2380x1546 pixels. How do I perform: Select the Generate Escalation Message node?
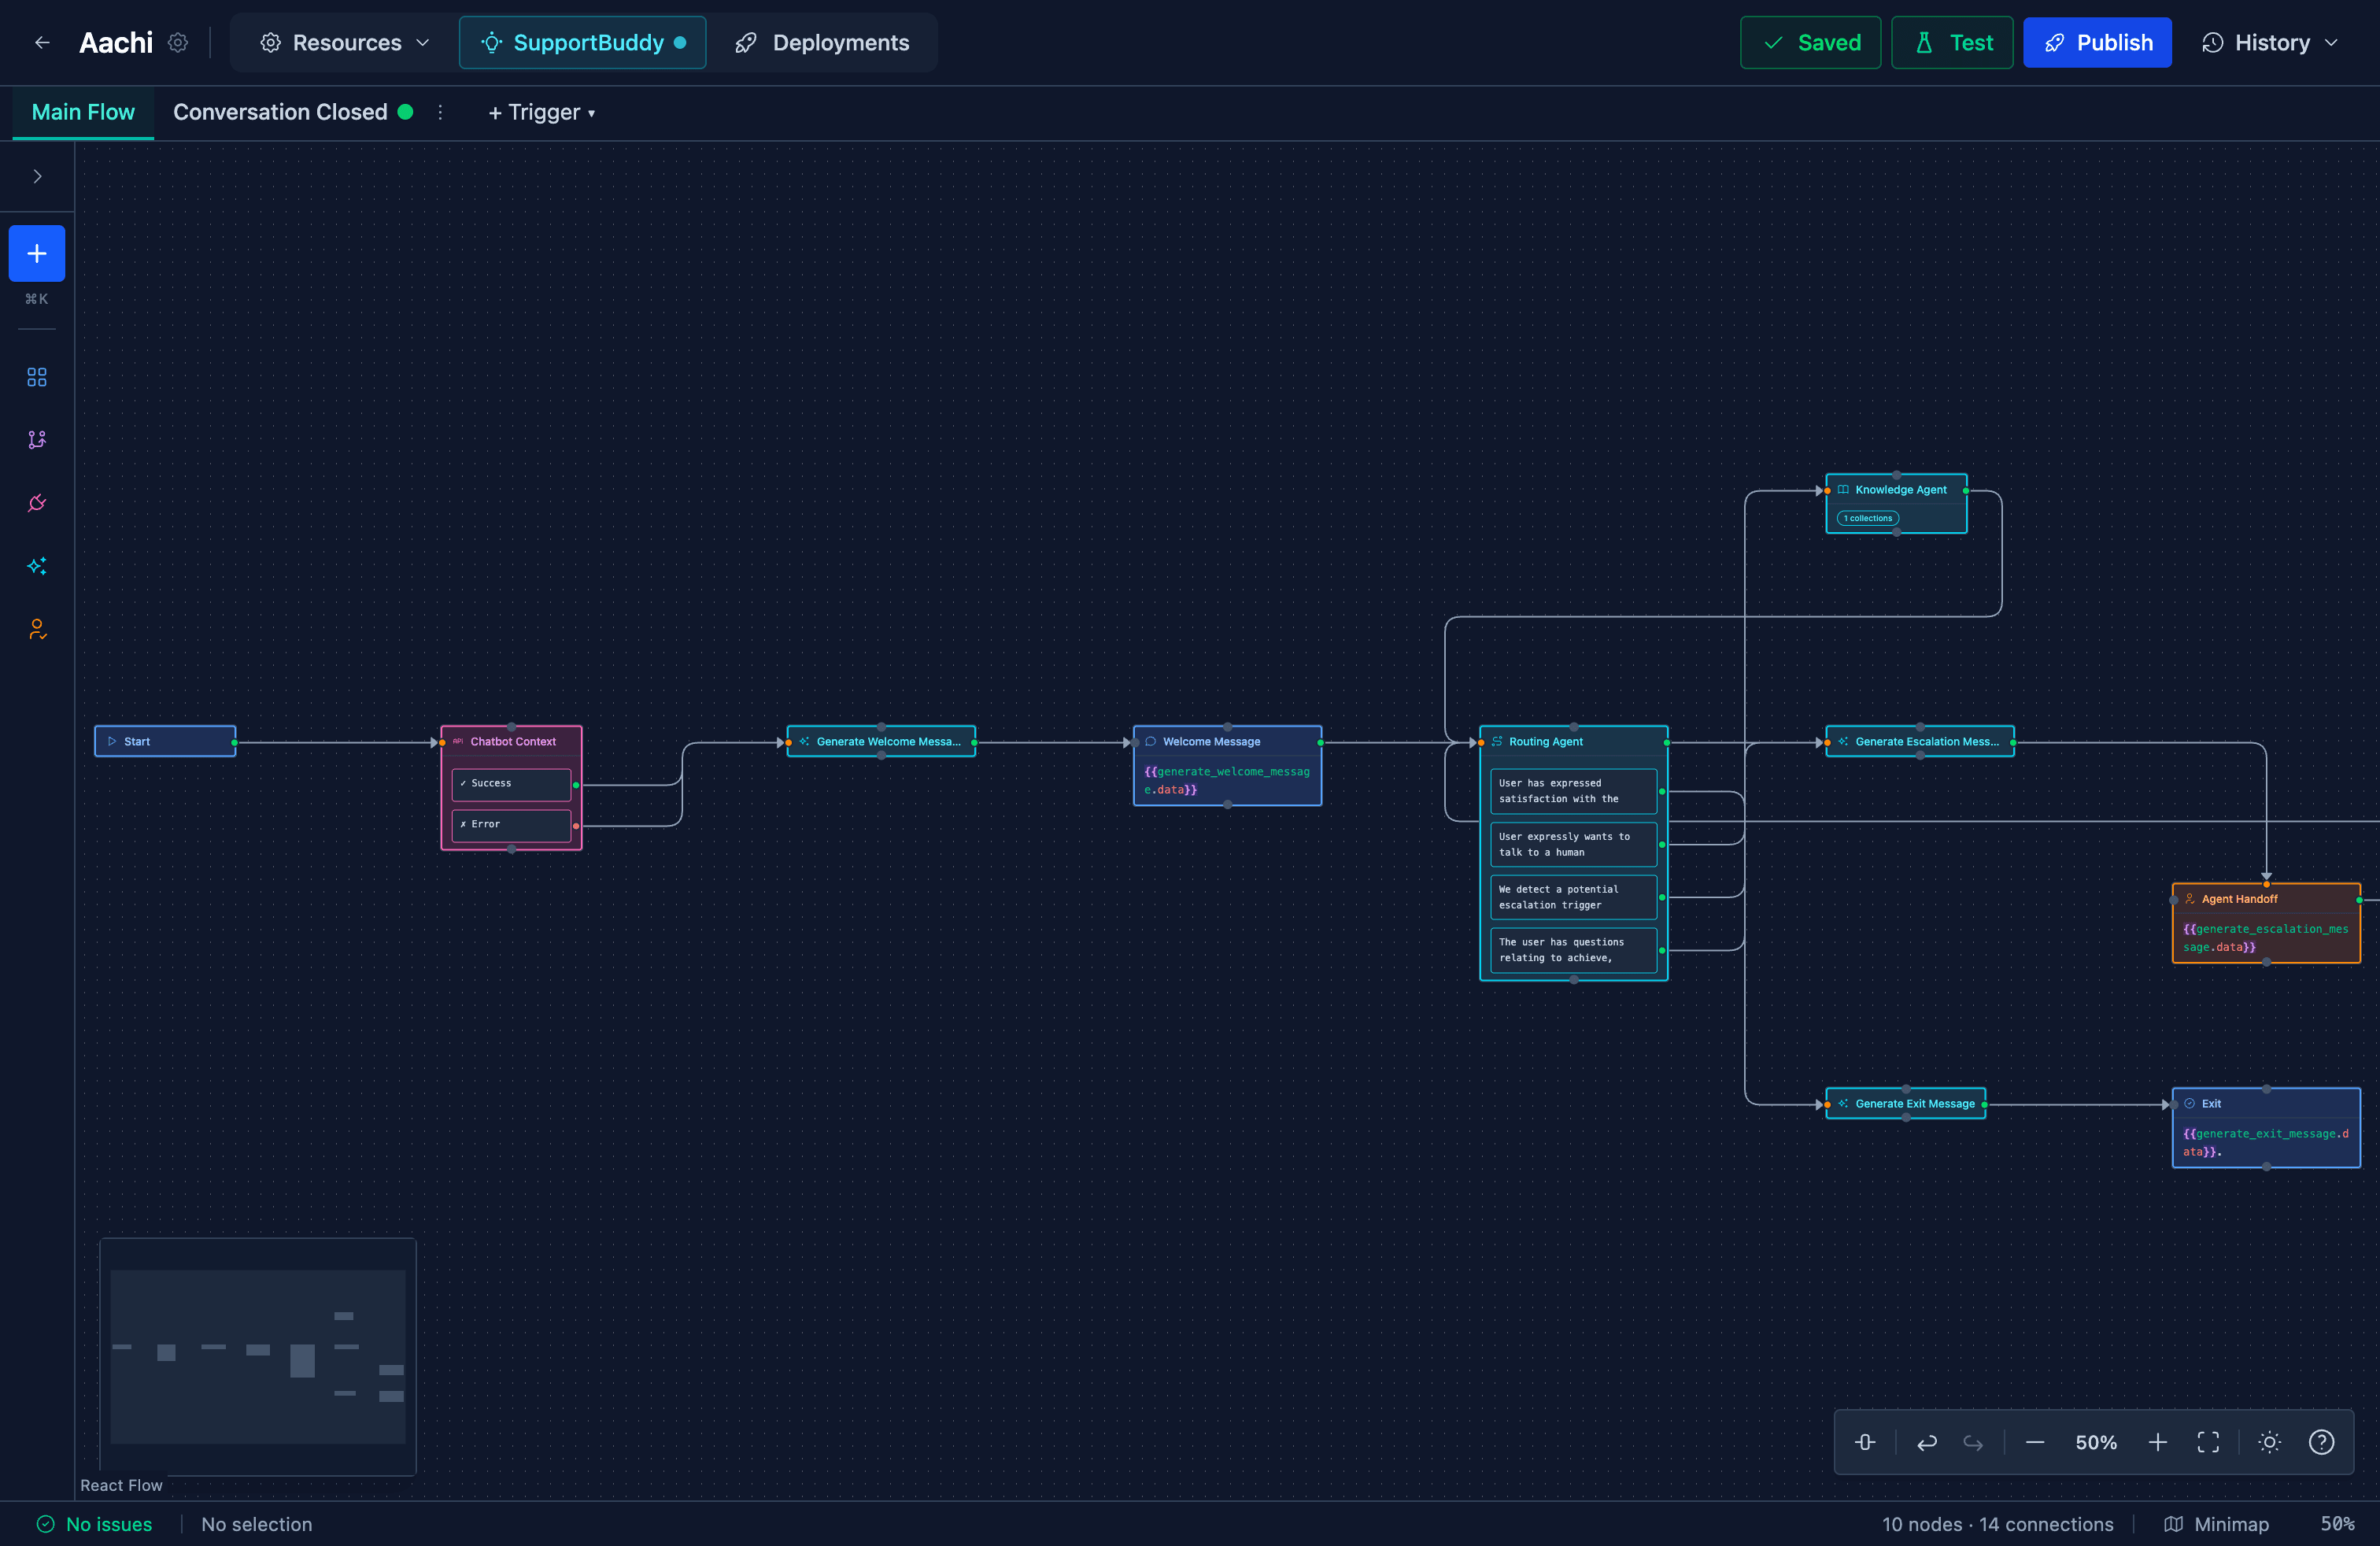click(x=1919, y=741)
